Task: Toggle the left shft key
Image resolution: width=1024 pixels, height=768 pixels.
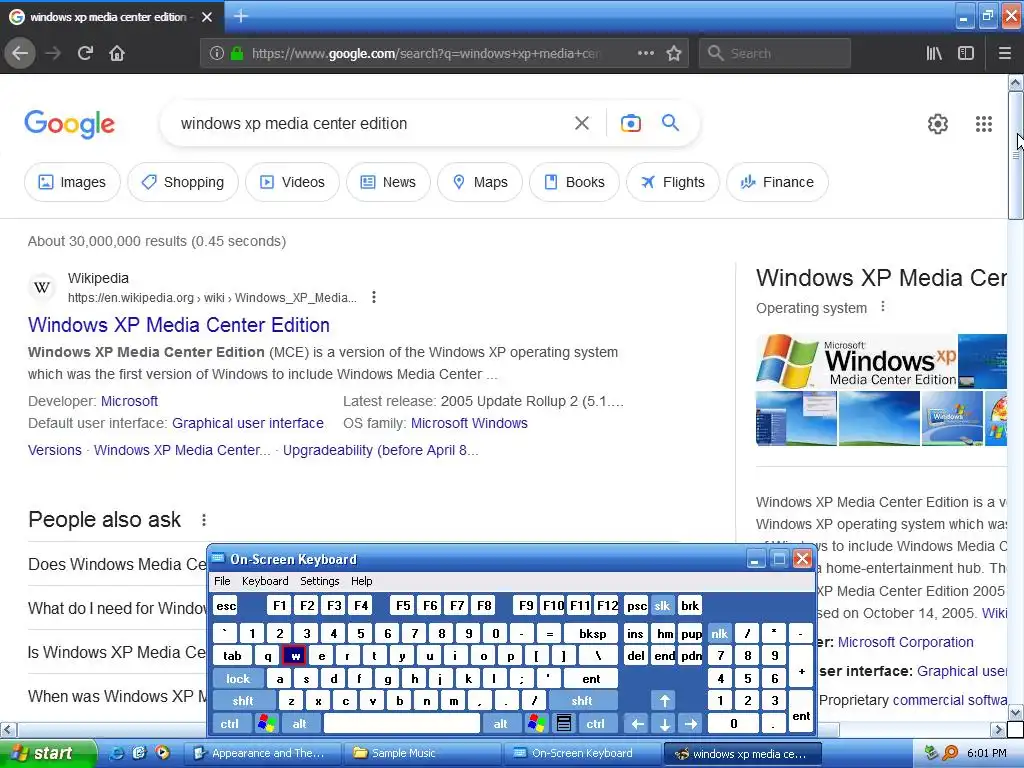Action: click(x=243, y=701)
